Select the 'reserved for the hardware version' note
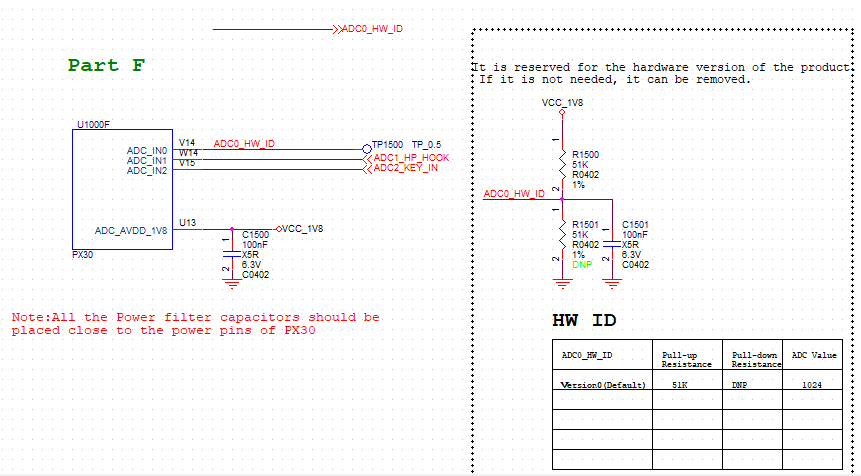This screenshot has width=861, height=476. tap(662, 73)
